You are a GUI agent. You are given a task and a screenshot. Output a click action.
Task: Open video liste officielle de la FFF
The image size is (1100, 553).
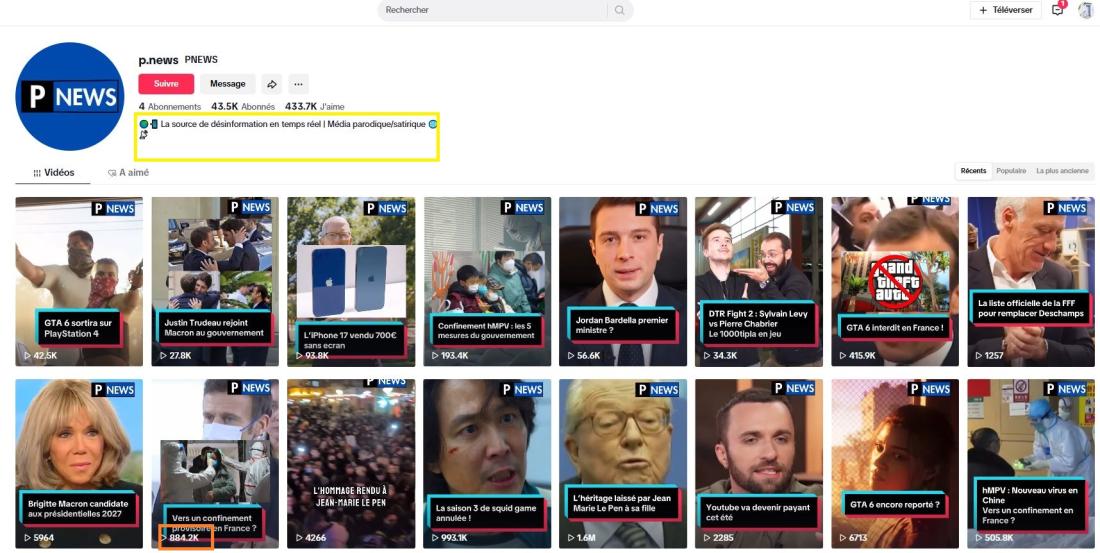[x=1031, y=281]
